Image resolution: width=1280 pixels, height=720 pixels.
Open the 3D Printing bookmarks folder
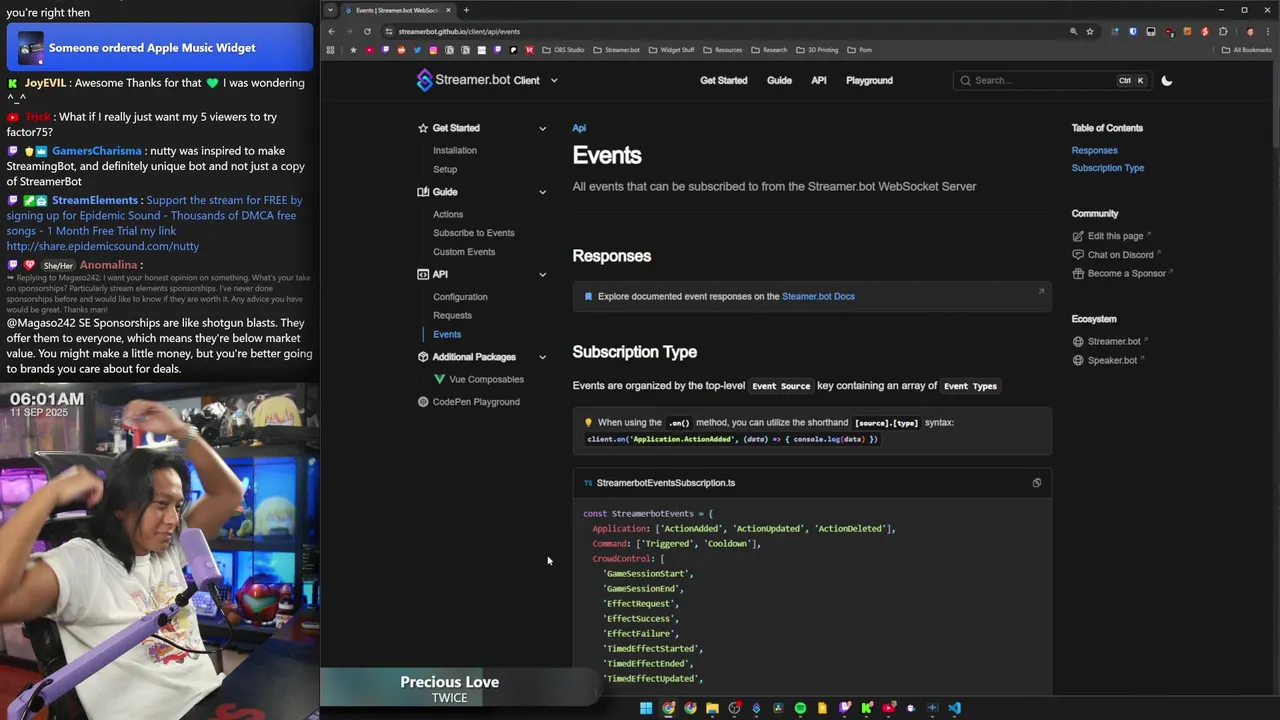point(817,50)
